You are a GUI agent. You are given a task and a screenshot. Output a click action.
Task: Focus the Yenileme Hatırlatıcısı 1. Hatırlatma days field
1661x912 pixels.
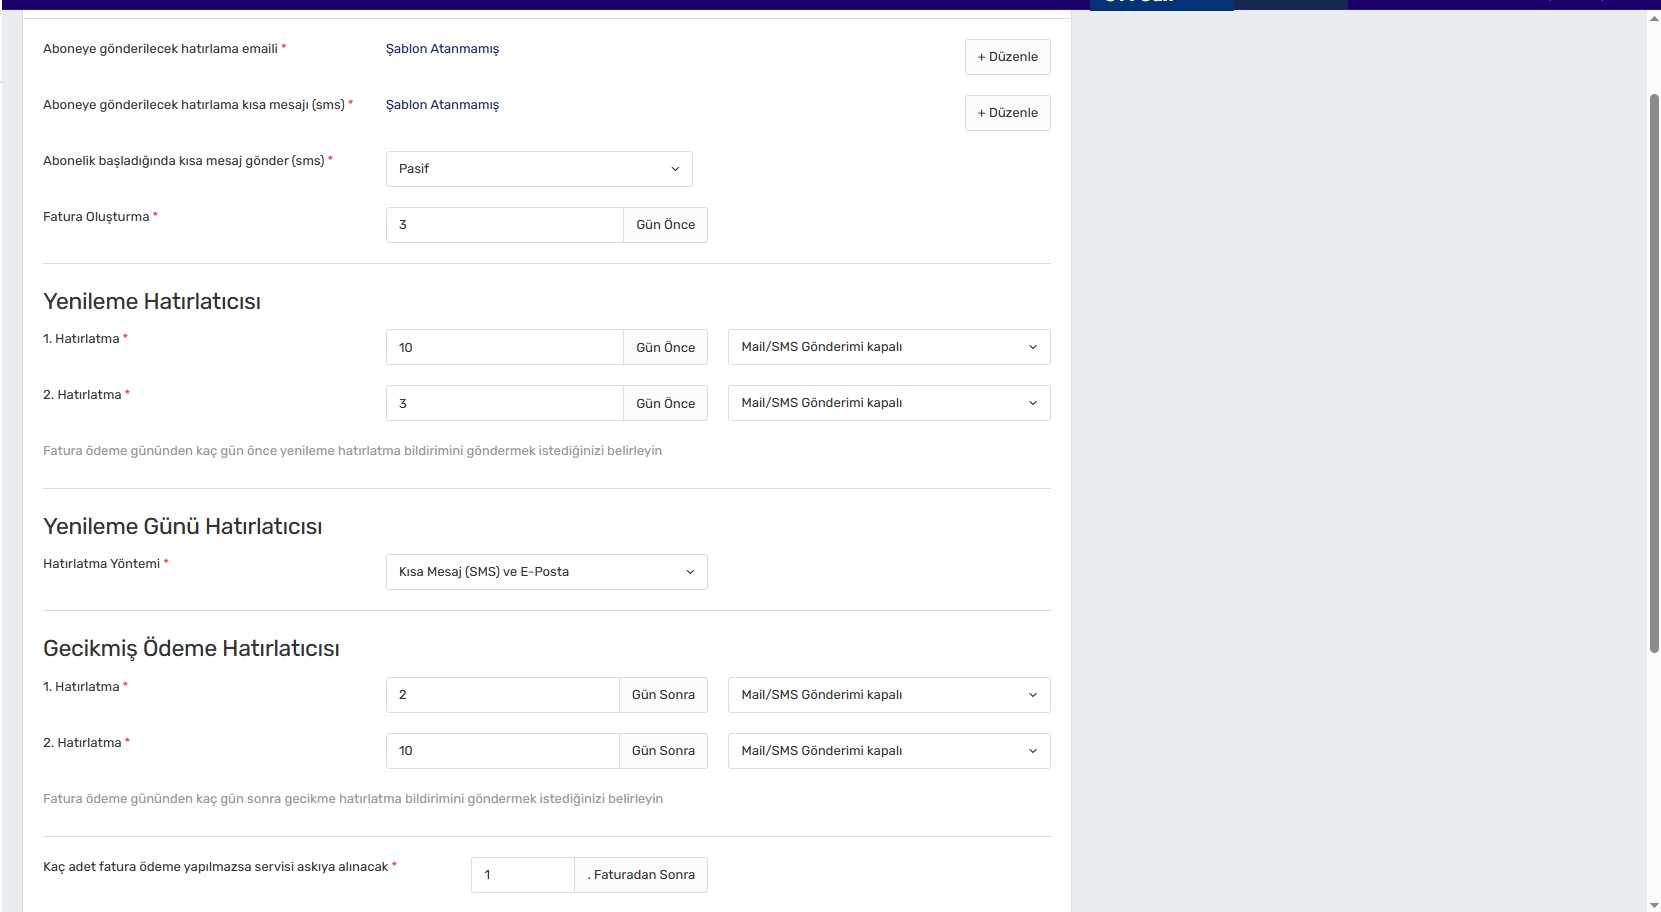point(504,347)
